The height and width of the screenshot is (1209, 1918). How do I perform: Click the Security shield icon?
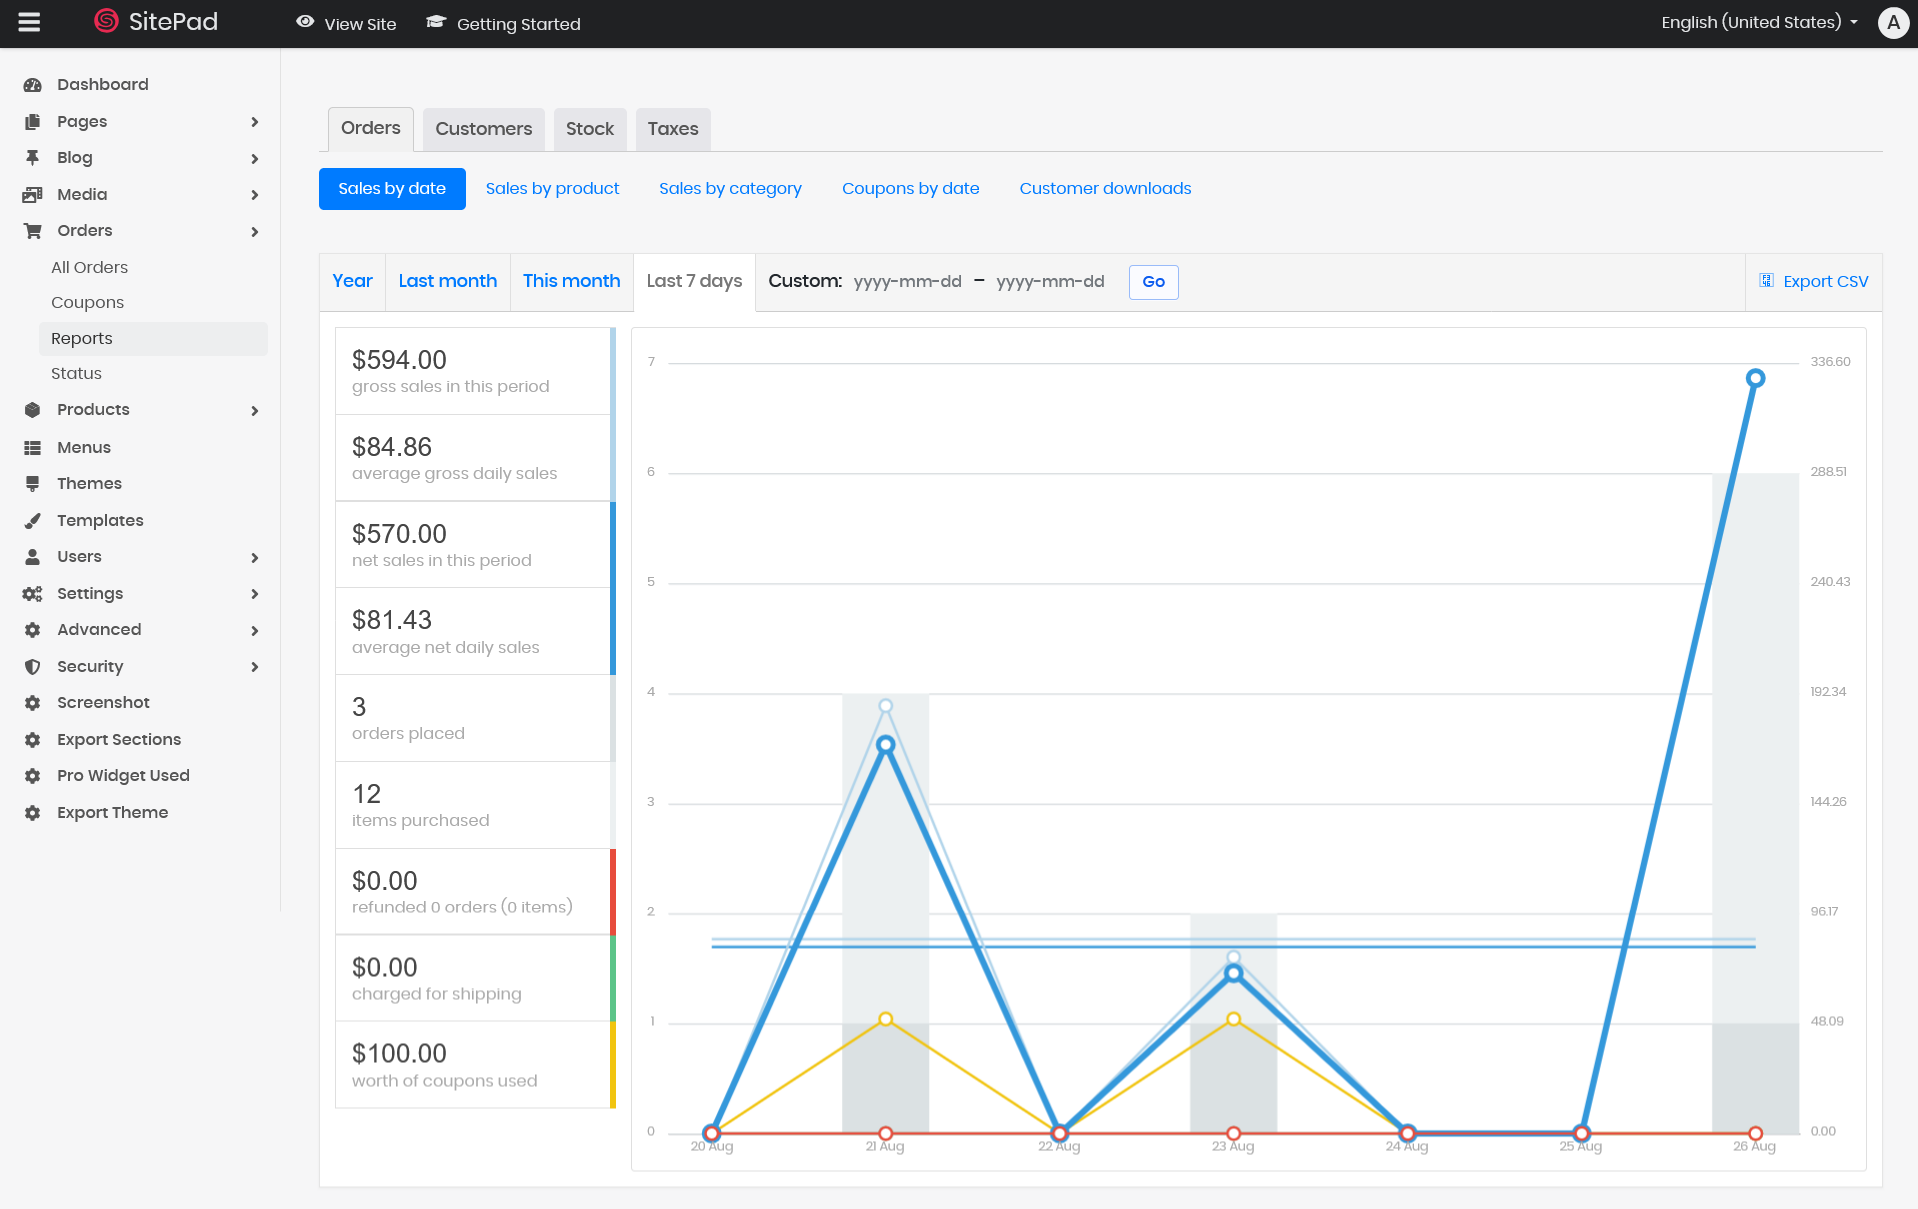(32, 667)
